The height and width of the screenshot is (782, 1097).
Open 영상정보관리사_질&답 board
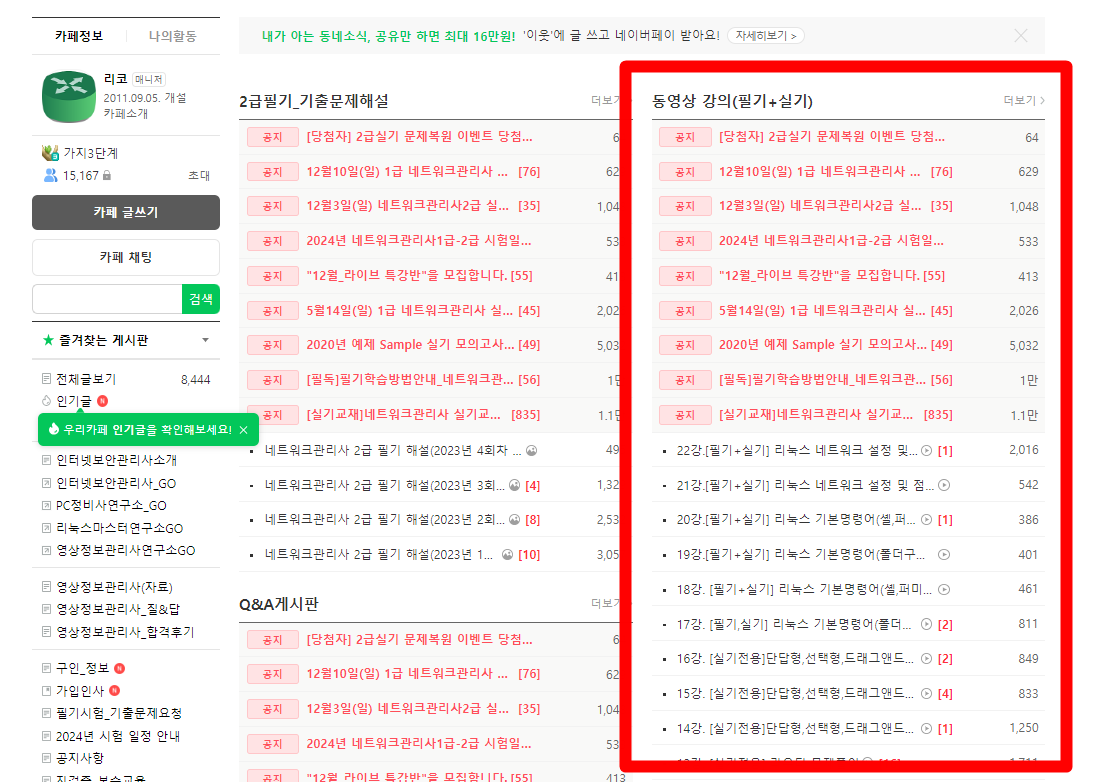(118, 609)
